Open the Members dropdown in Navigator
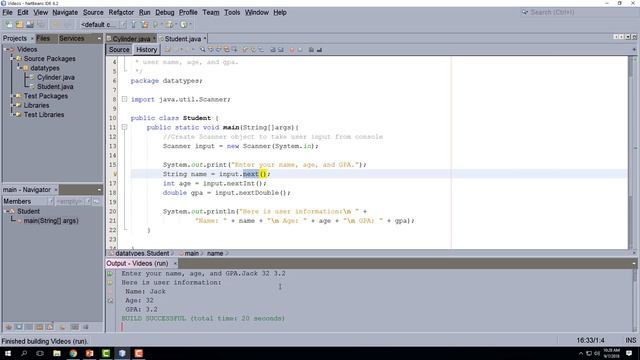 pyautogui.click(x=28, y=201)
